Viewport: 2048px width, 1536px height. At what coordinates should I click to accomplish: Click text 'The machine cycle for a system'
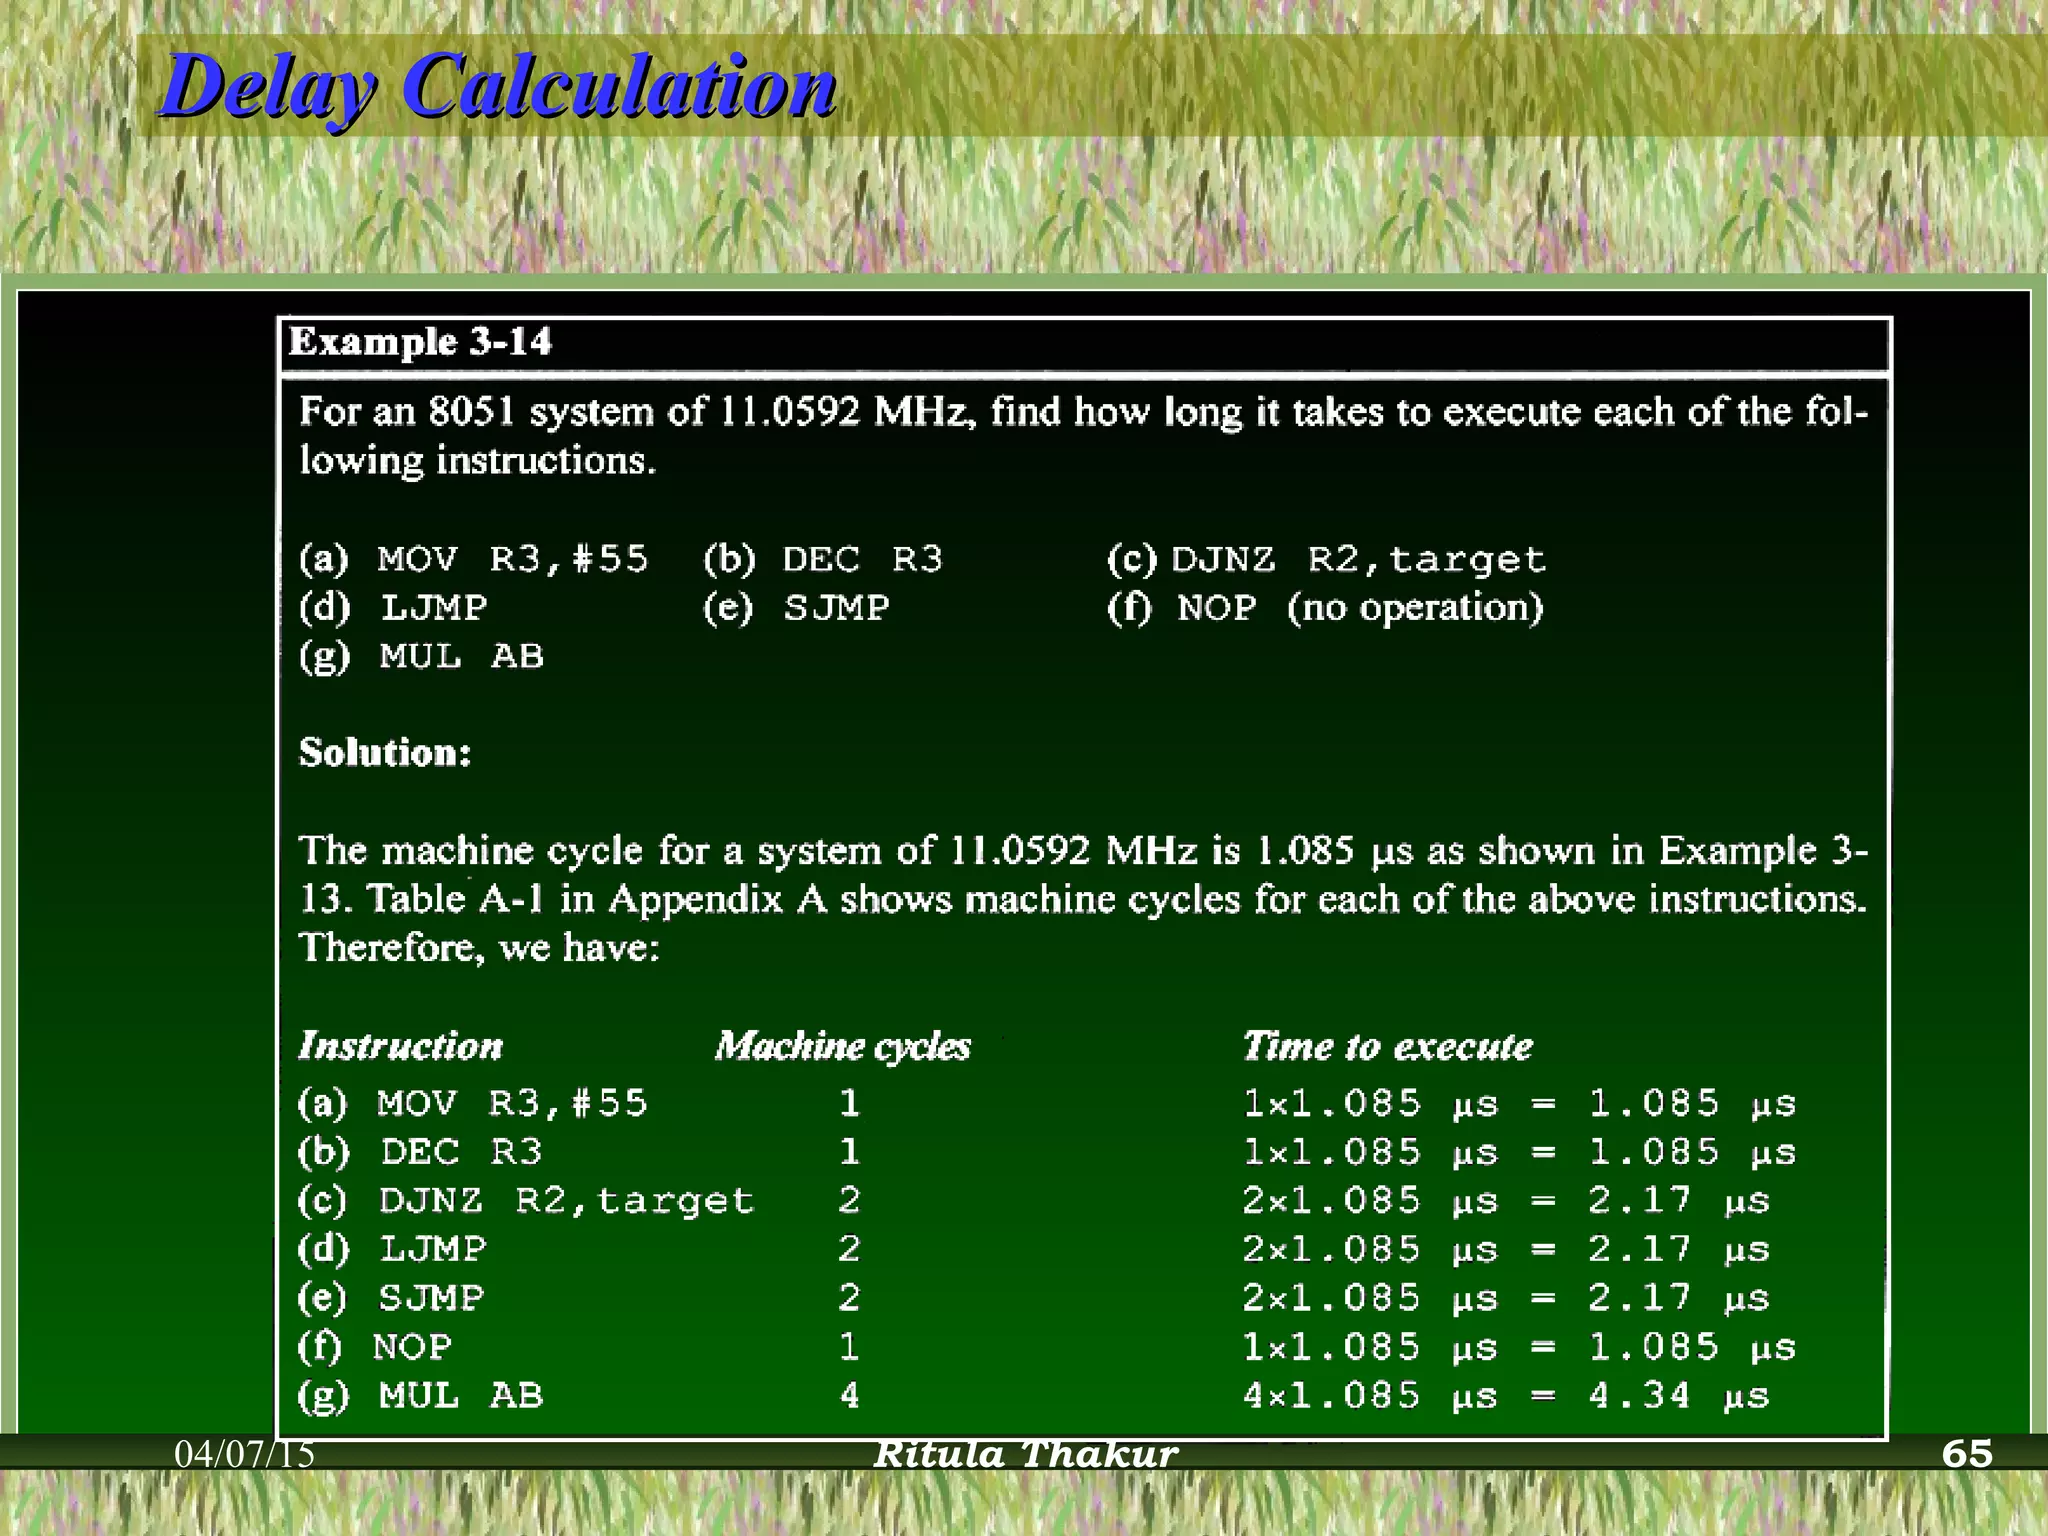593,850
